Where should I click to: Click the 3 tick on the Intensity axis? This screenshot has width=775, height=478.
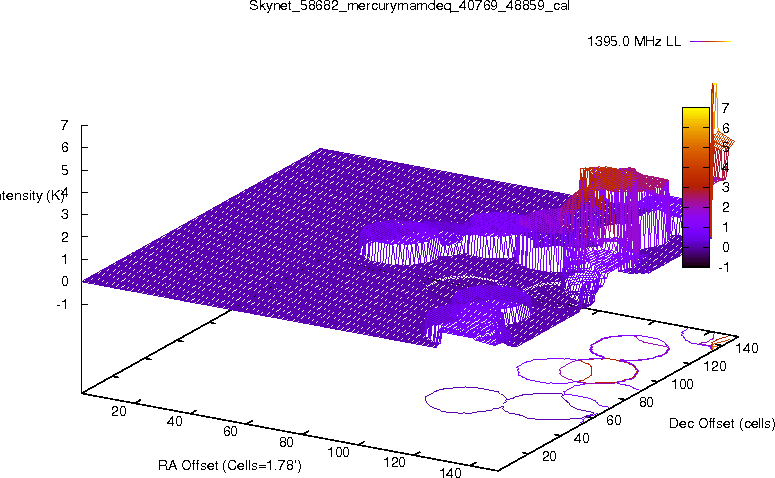64,215
